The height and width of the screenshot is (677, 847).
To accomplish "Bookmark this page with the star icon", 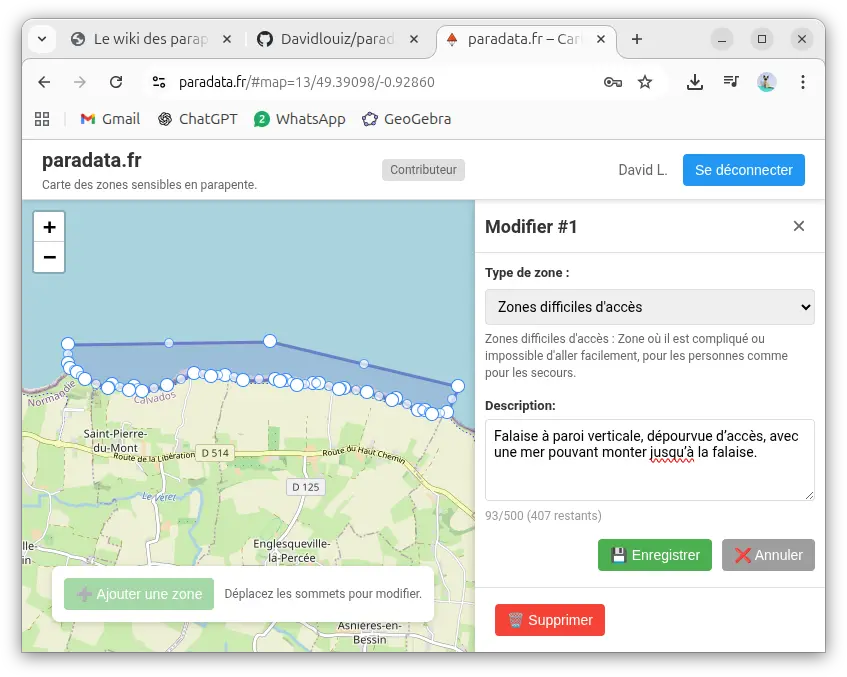I will (644, 82).
